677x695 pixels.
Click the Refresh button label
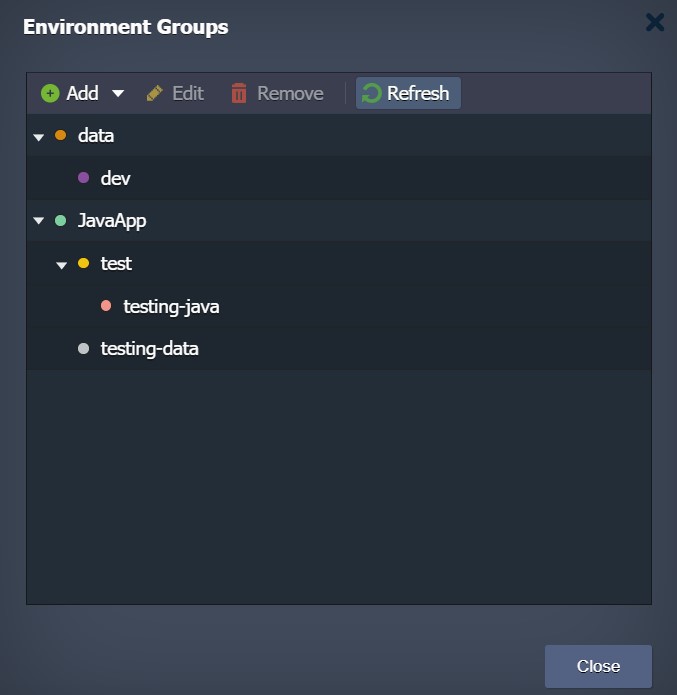pyautogui.click(x=418, y=94)
